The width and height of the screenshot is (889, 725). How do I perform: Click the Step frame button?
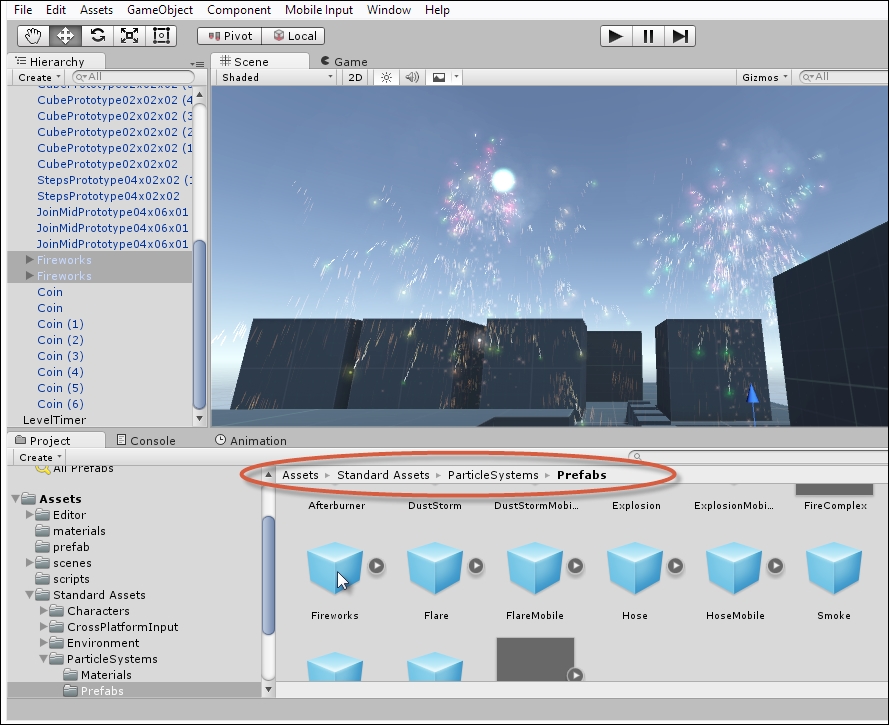coord(680,36)
